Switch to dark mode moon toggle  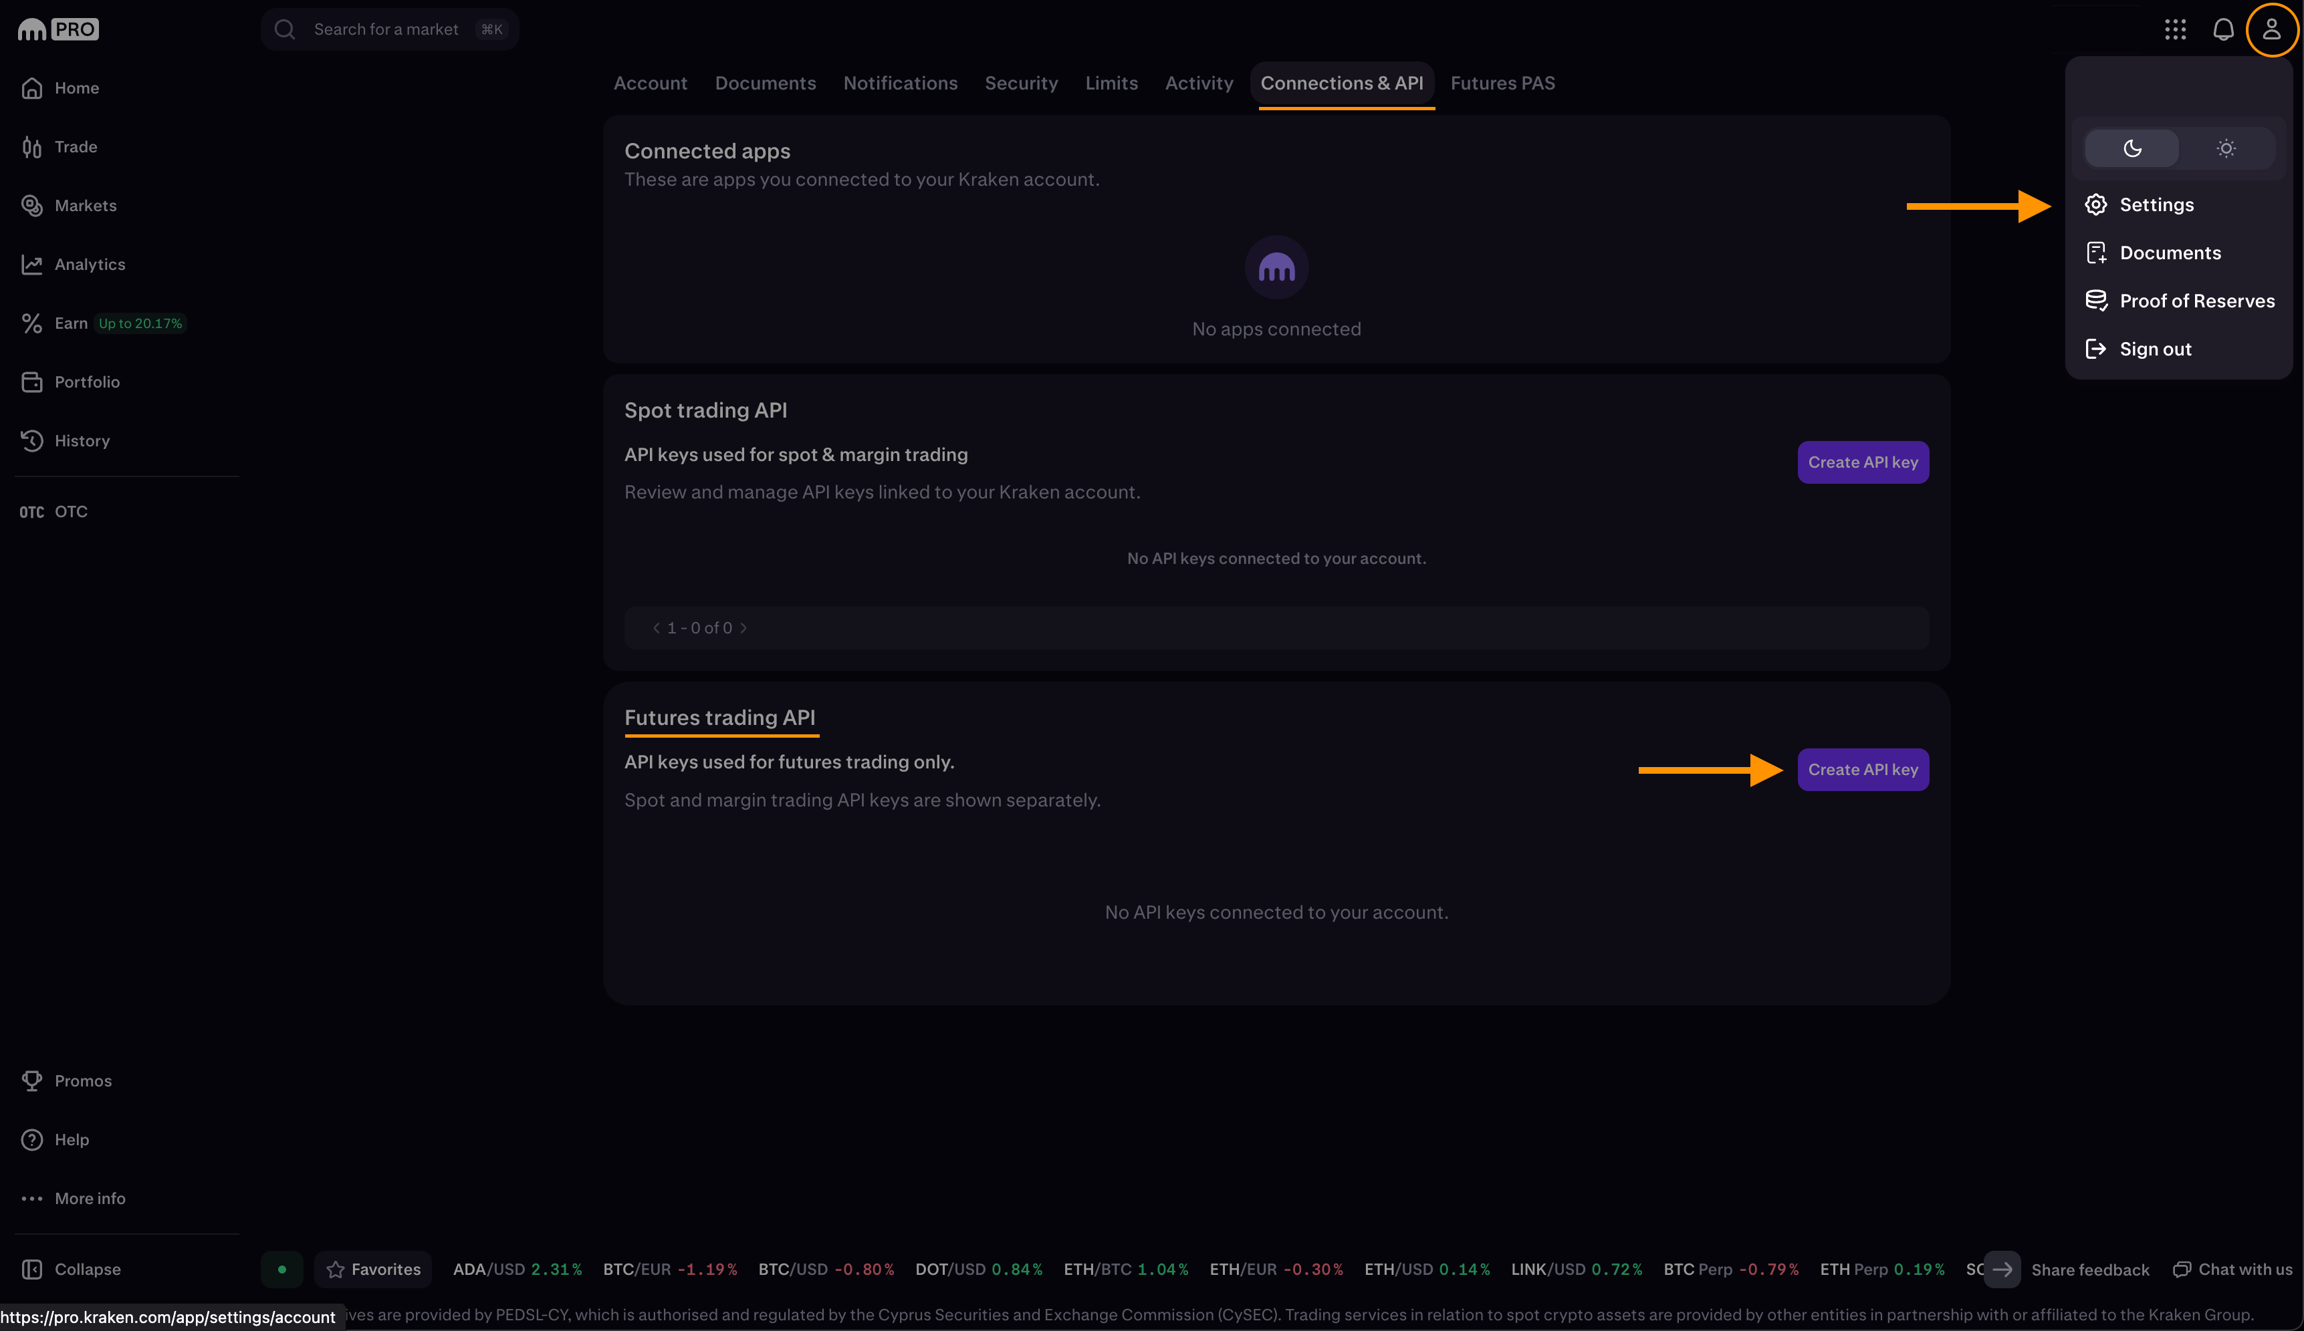(x=2132, y=148)
